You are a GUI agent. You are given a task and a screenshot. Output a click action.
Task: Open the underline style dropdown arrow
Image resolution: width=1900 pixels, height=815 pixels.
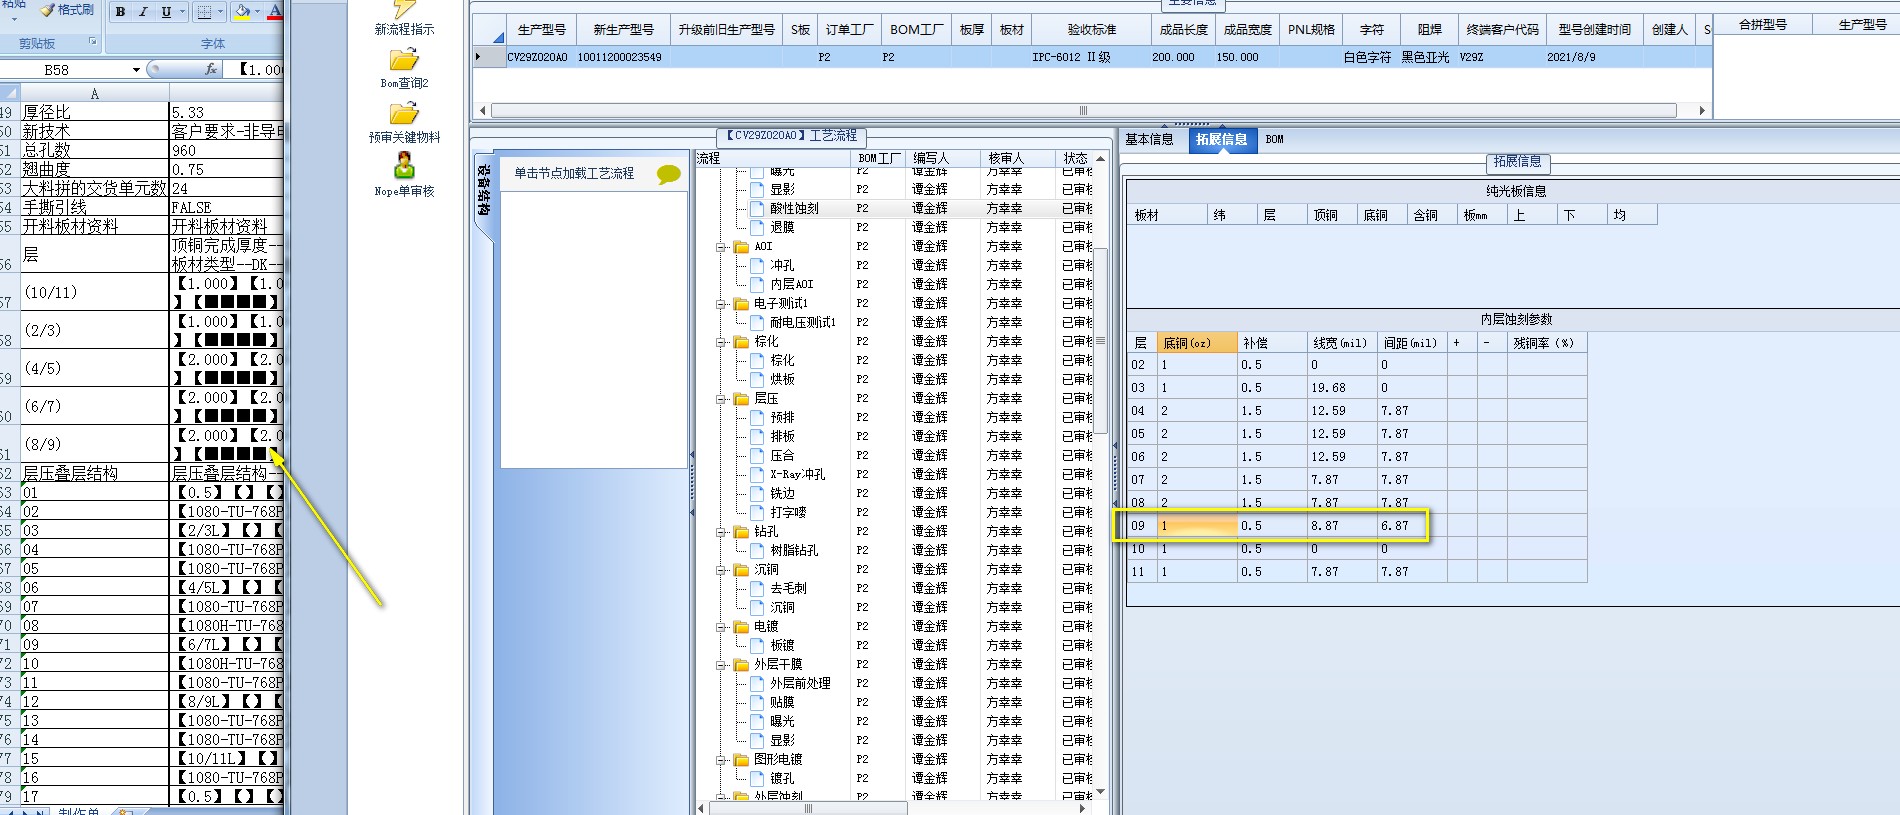coord(182,12)
